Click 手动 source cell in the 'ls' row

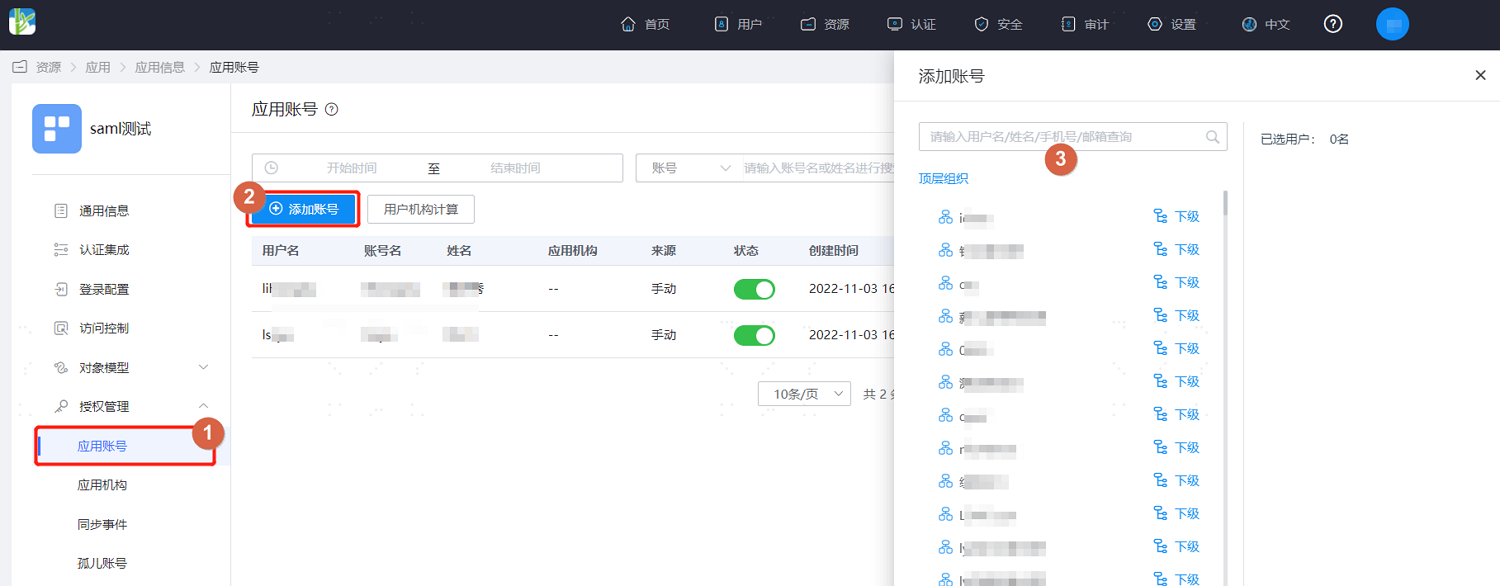(664, 335)
